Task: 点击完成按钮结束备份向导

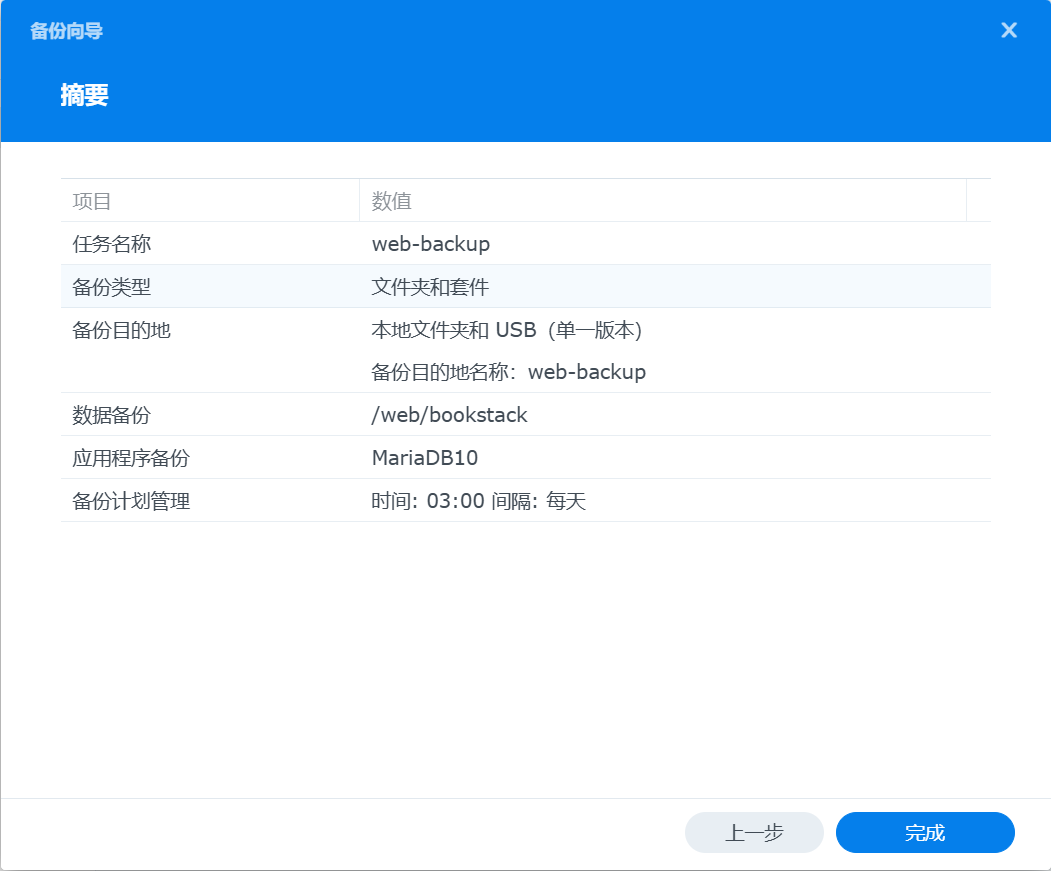Action: 924,832
